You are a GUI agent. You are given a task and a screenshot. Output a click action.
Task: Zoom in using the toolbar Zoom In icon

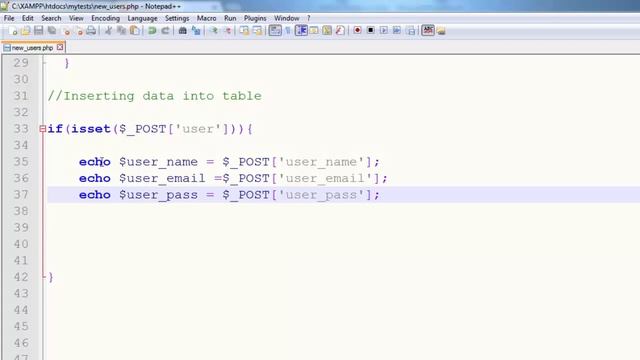click(x=213, y=31)
